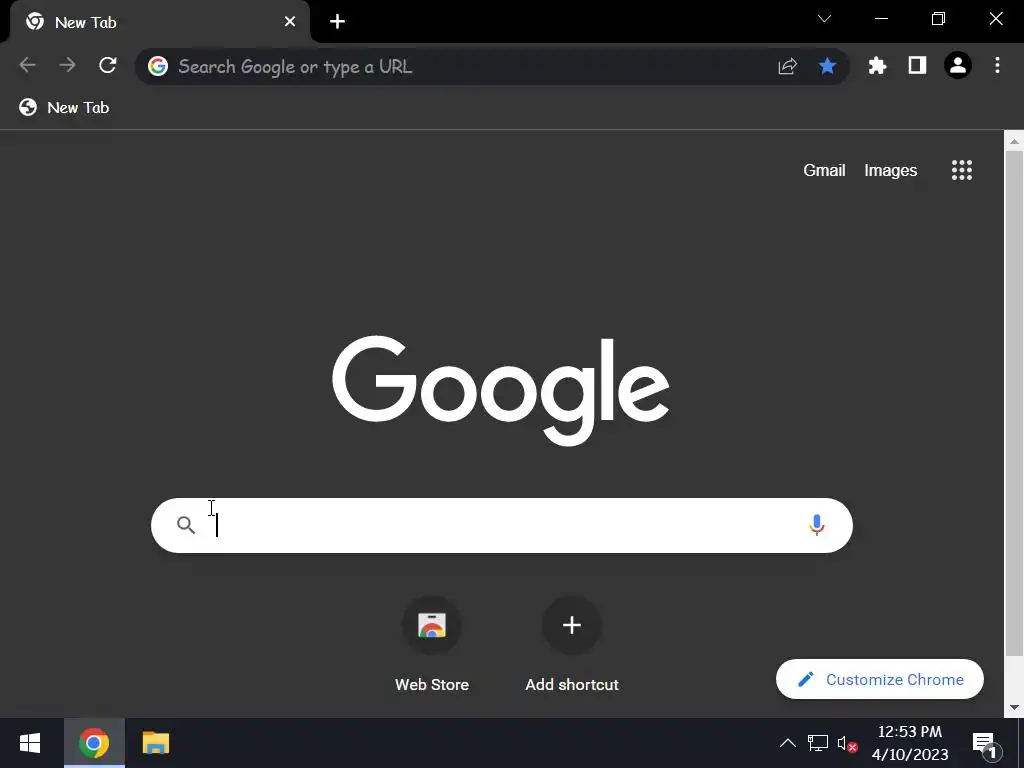Start voice search with microphone
1024x768 pixels.
click(816, 525)
